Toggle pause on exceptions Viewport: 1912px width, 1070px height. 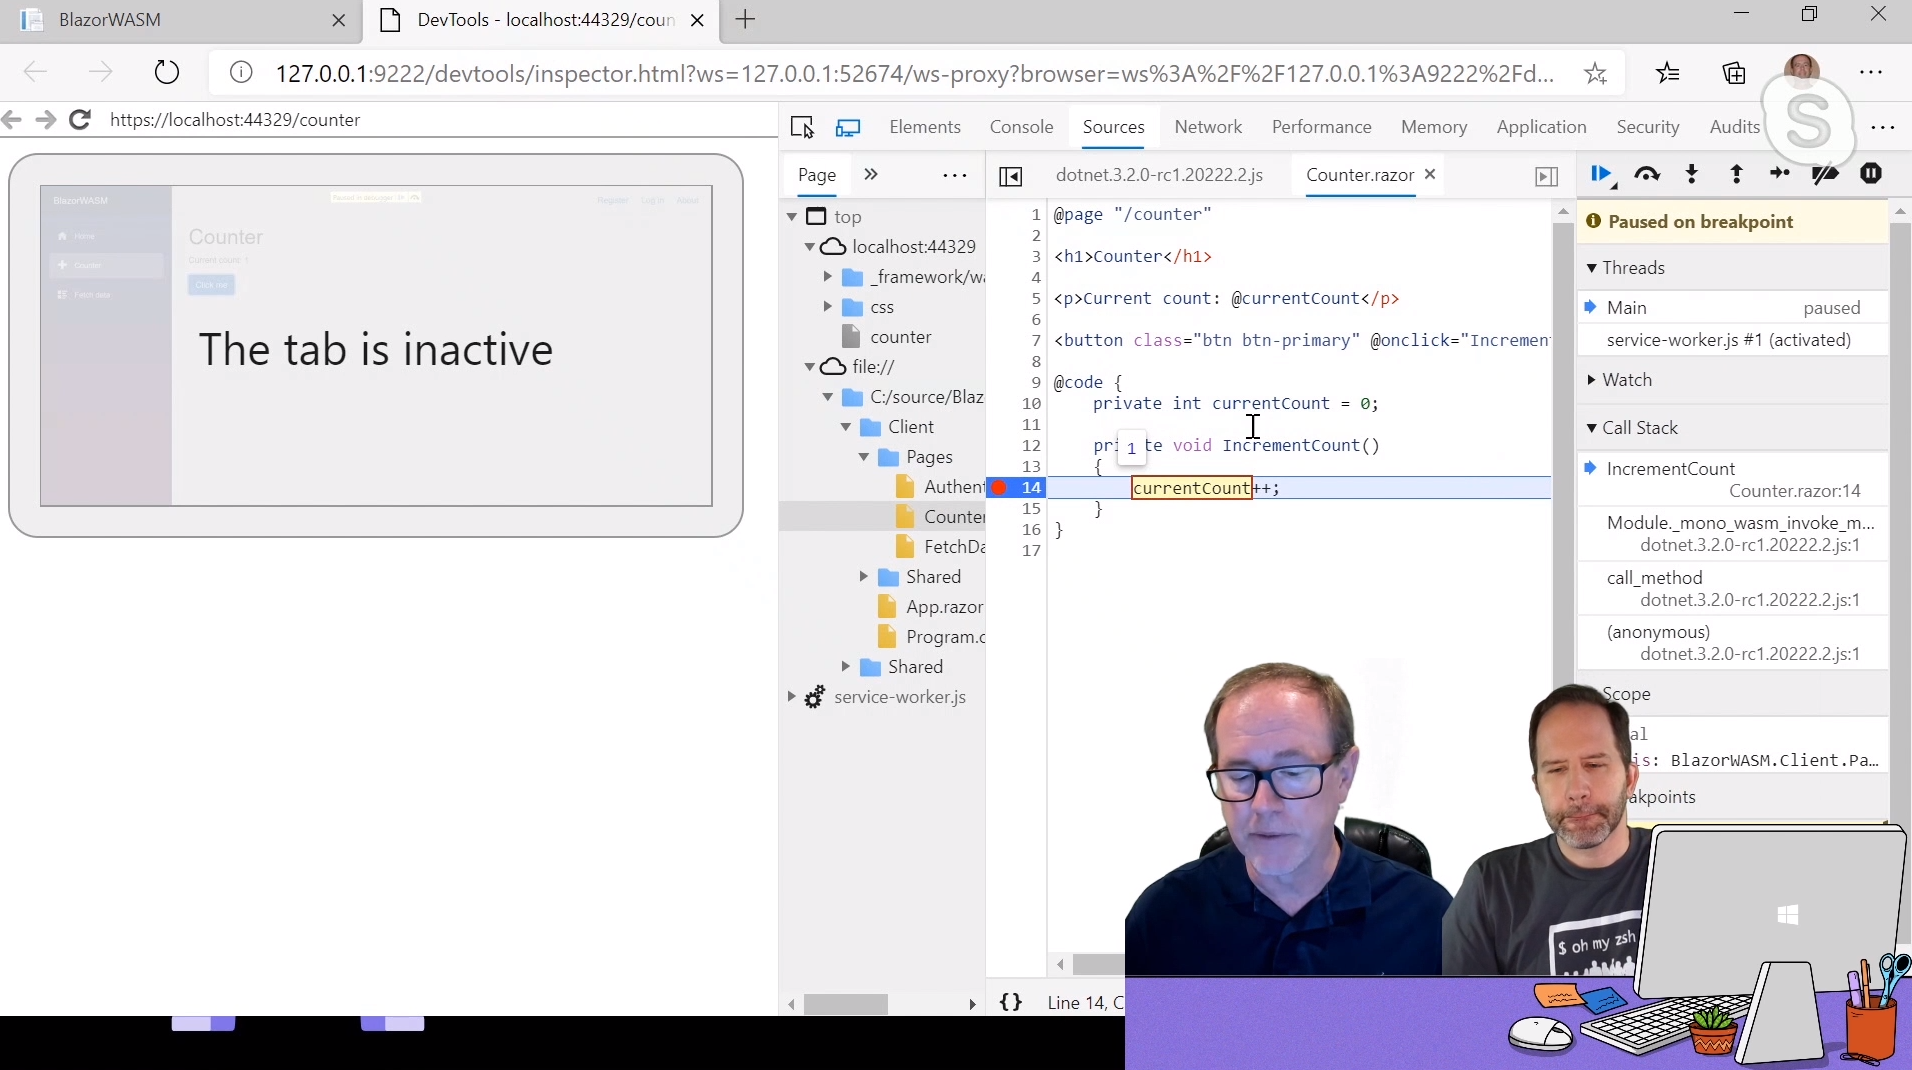coord(1871,174)
